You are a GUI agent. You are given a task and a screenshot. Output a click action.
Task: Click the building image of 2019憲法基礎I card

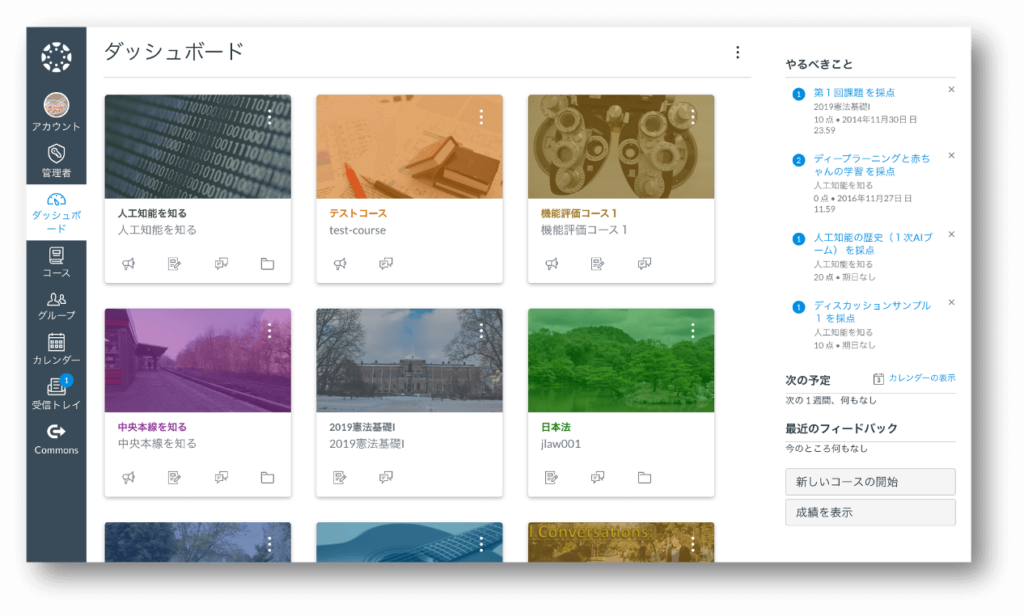[409, 361]
